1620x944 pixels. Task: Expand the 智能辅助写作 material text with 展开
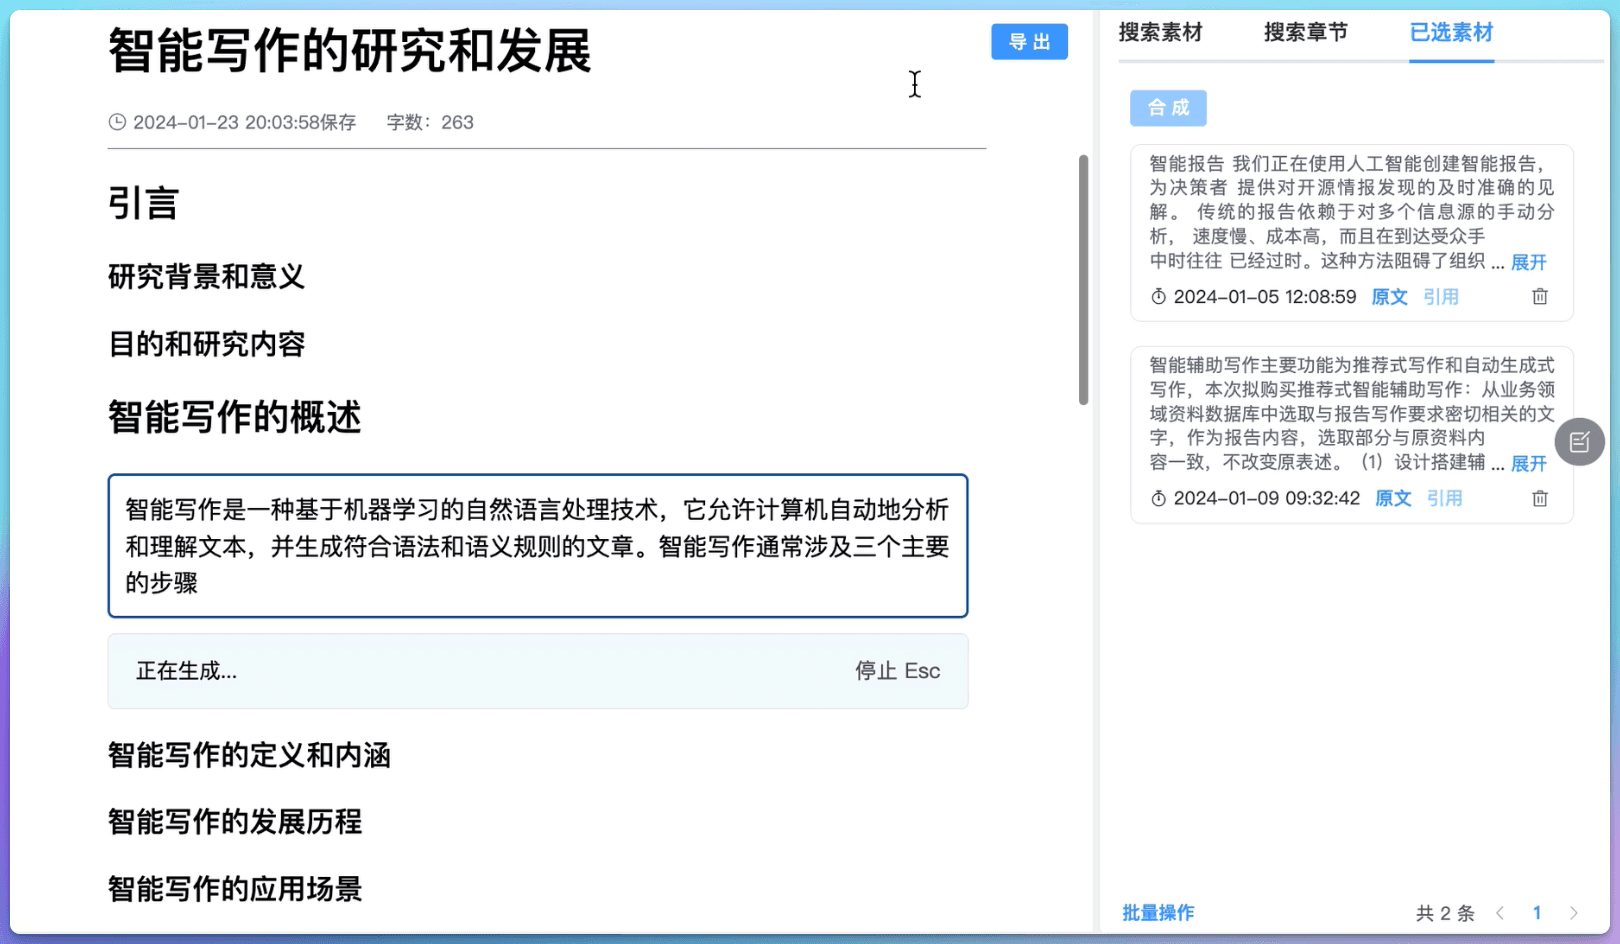1528,464
